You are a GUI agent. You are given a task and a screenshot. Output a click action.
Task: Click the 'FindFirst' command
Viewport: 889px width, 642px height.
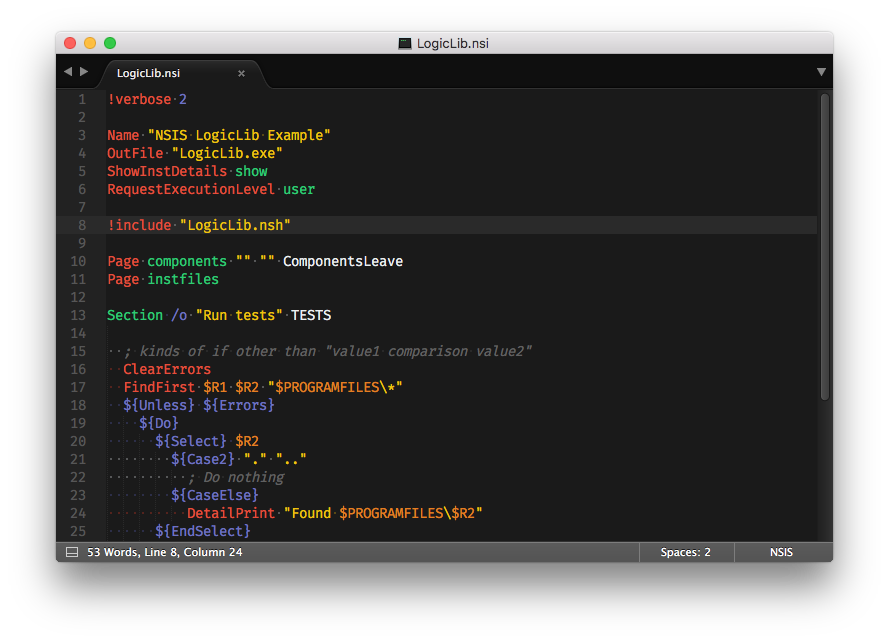[159, 387]
